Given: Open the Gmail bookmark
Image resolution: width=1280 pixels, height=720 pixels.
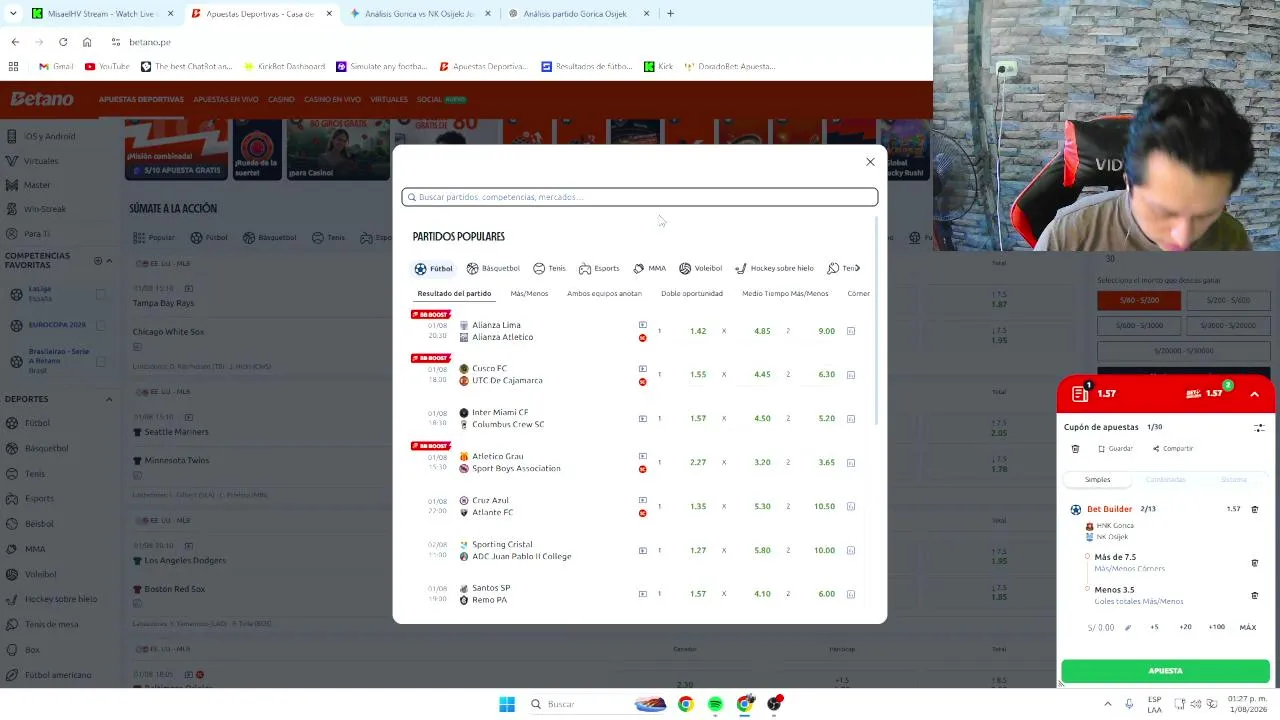Looking at the screenshot, I should (56, 67).
